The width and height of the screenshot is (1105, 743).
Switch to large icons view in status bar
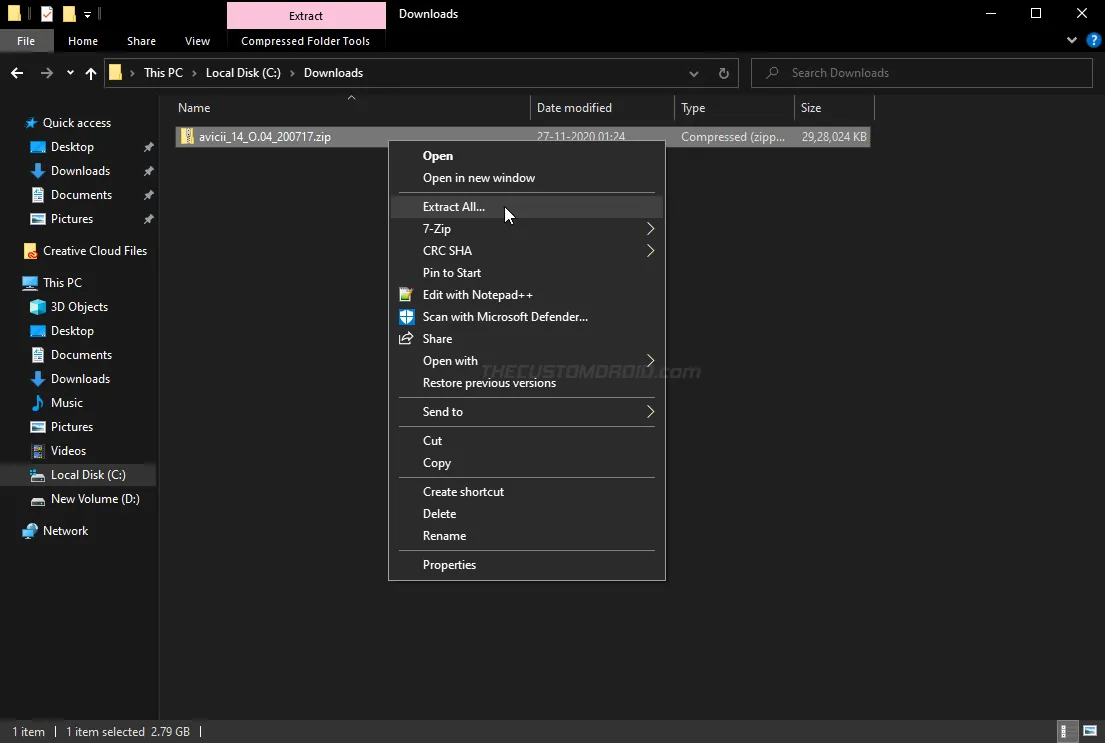[1090, 731]
